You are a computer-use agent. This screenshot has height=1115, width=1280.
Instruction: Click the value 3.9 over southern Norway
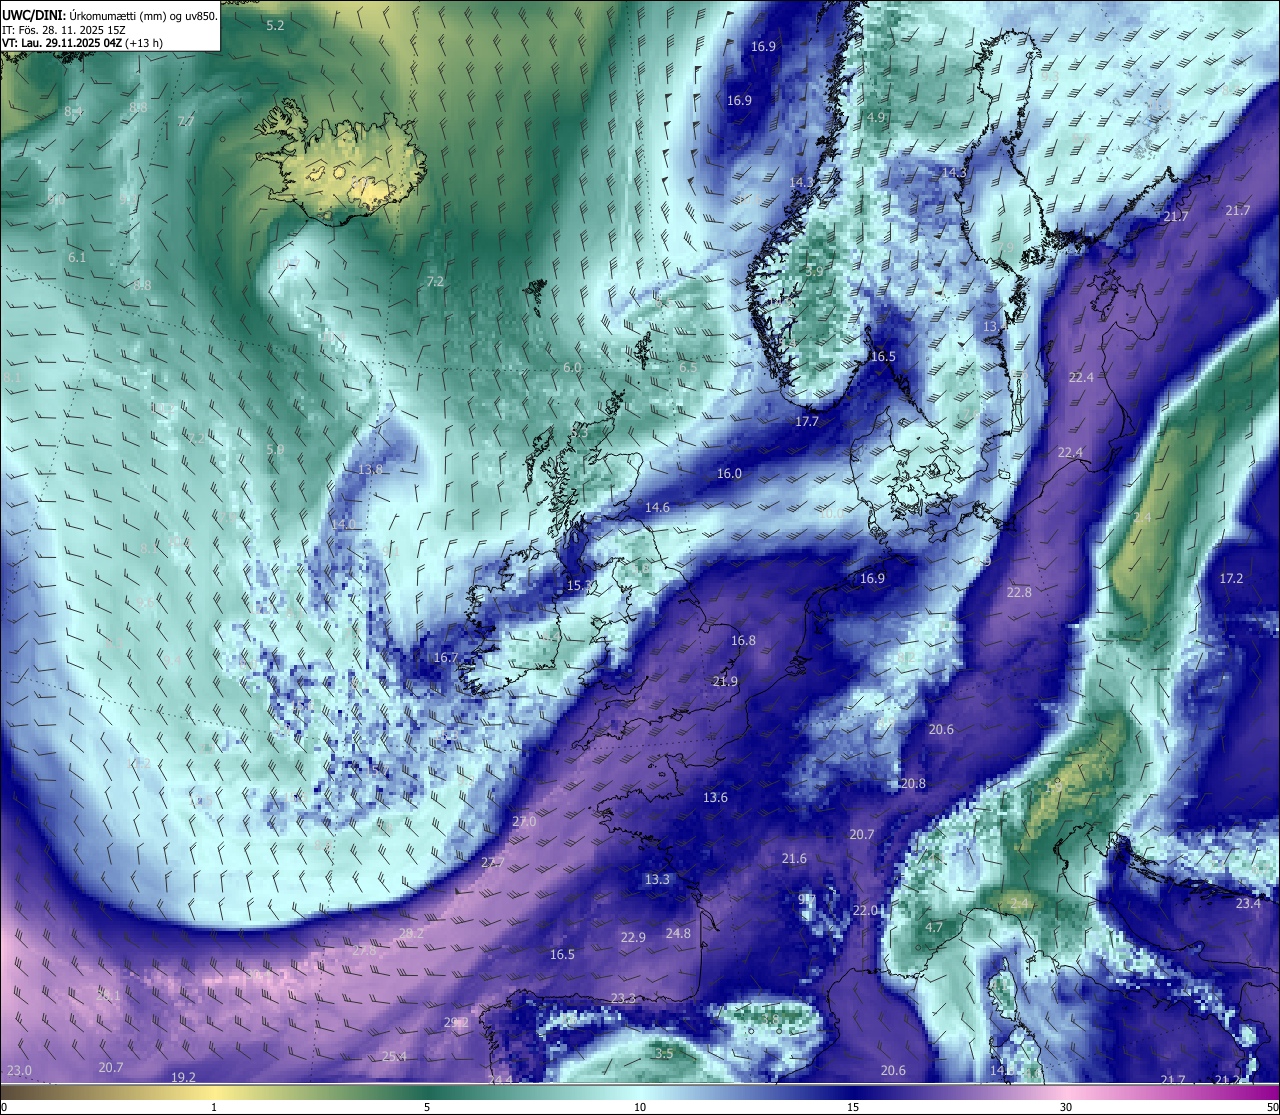[x=815, y=271]
